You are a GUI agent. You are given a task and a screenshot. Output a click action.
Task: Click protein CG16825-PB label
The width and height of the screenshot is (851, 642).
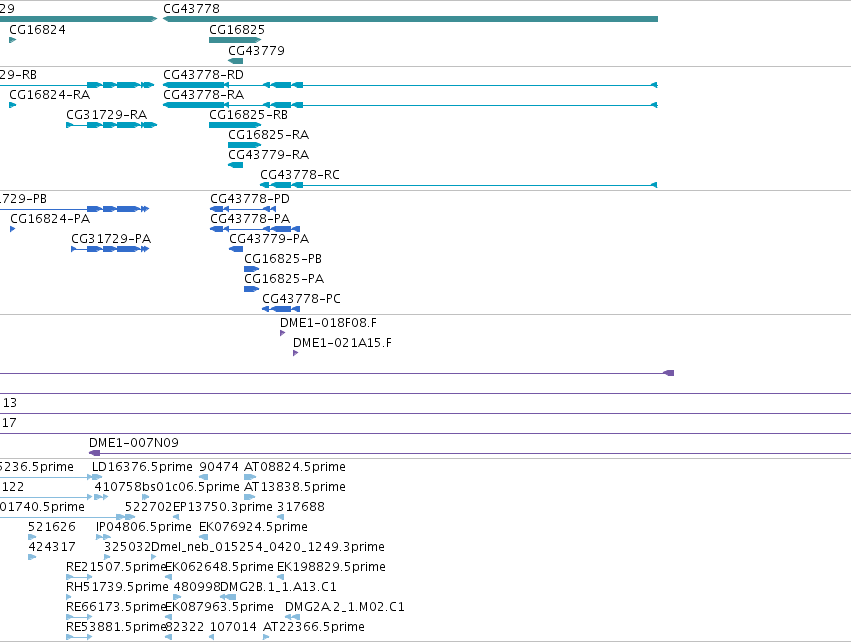click(283, 259)
